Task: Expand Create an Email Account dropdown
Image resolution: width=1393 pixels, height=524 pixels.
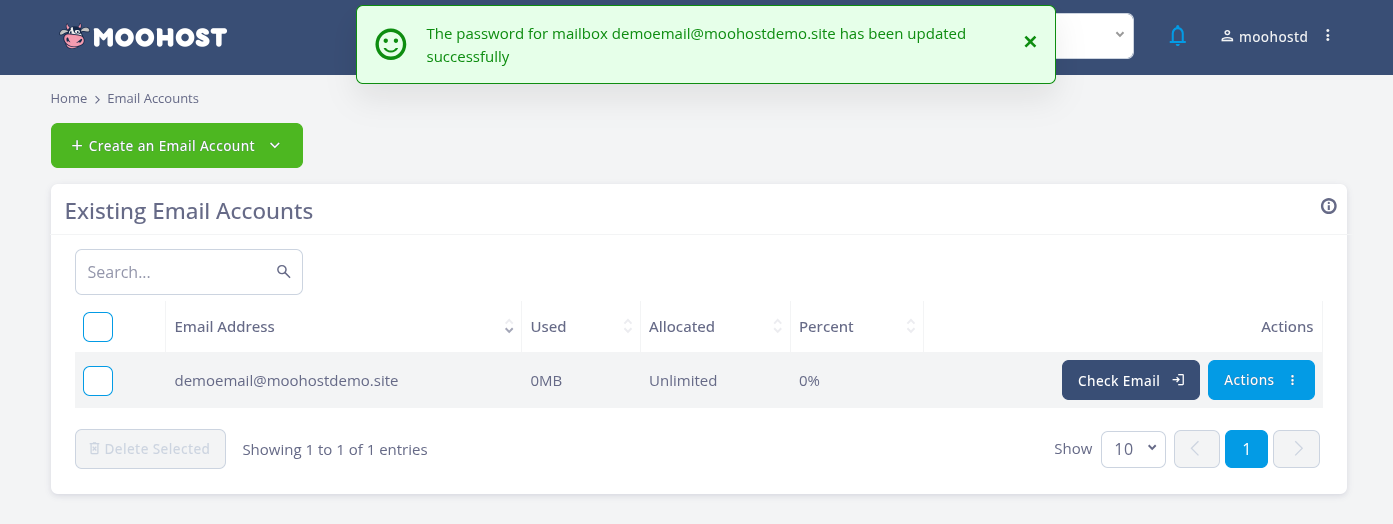Action: pos(275,146)
